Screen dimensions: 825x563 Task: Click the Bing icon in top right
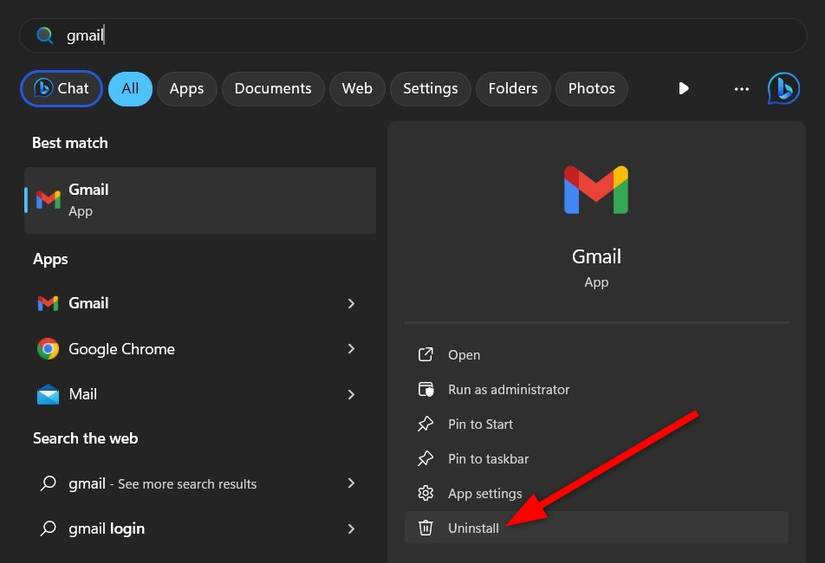point(783,88)
